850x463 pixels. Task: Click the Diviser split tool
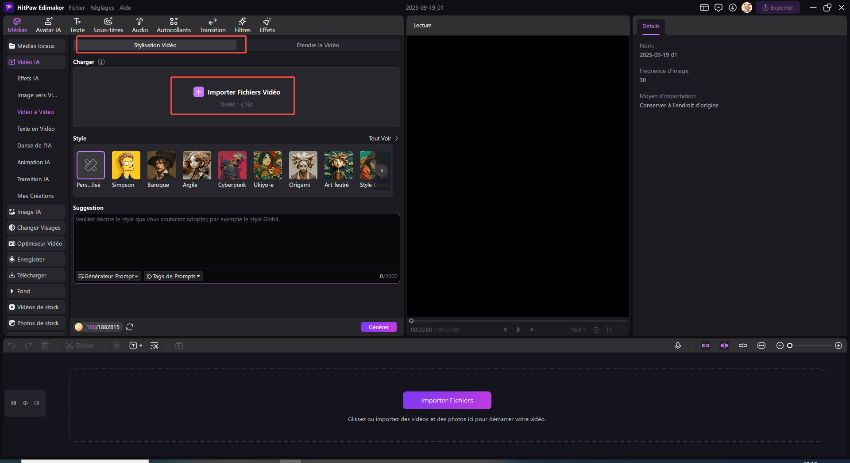coord(80,345)
